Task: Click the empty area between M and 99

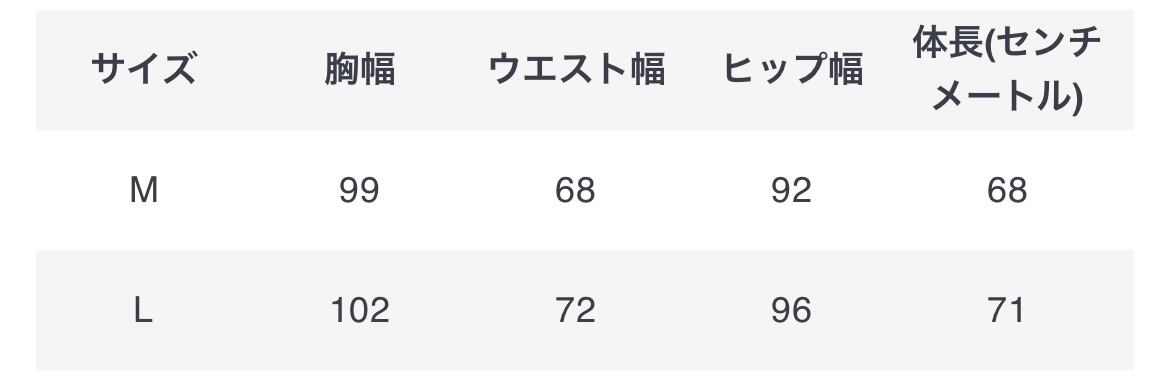Action: coord(248,191)
